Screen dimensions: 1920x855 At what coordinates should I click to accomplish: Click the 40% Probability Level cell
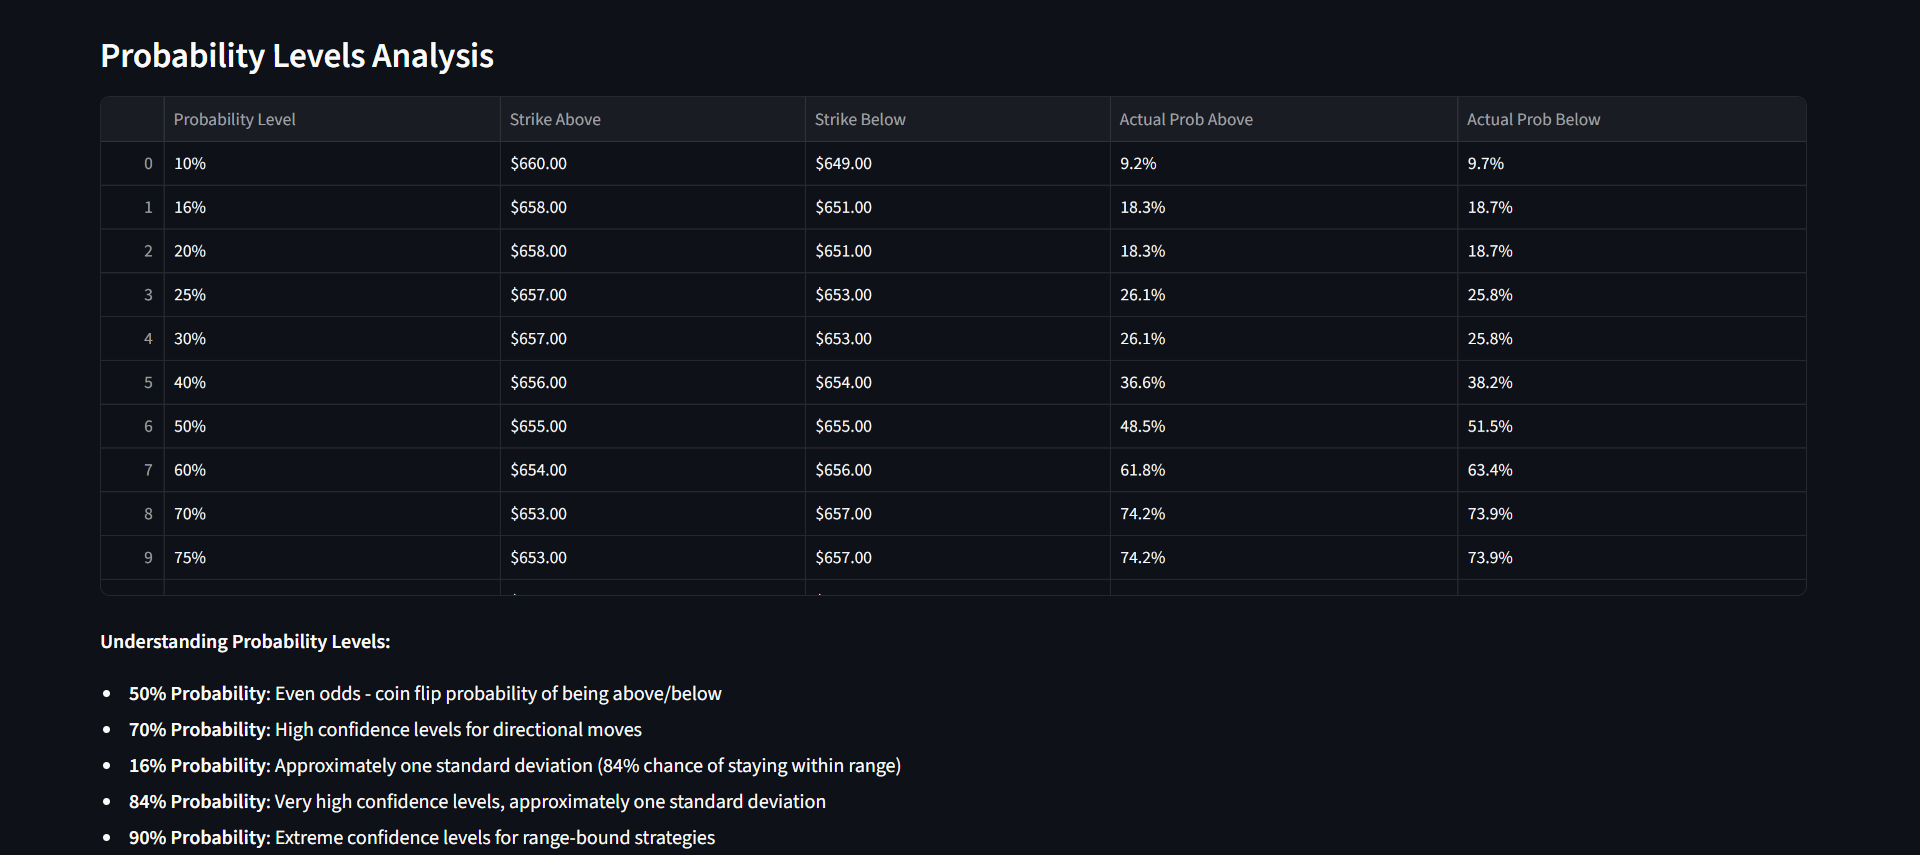pyautogui.click(x=190, y=383)
